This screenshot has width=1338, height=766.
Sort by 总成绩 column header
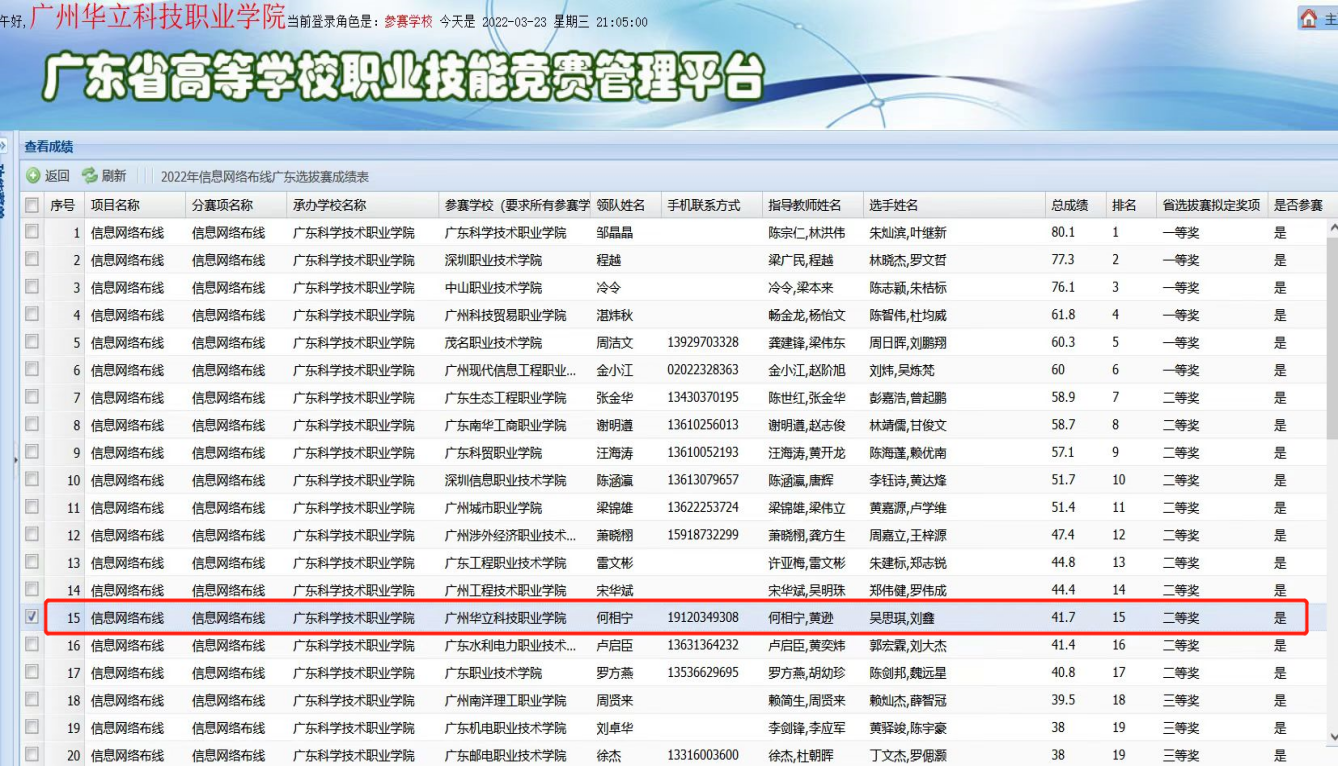1069,205
